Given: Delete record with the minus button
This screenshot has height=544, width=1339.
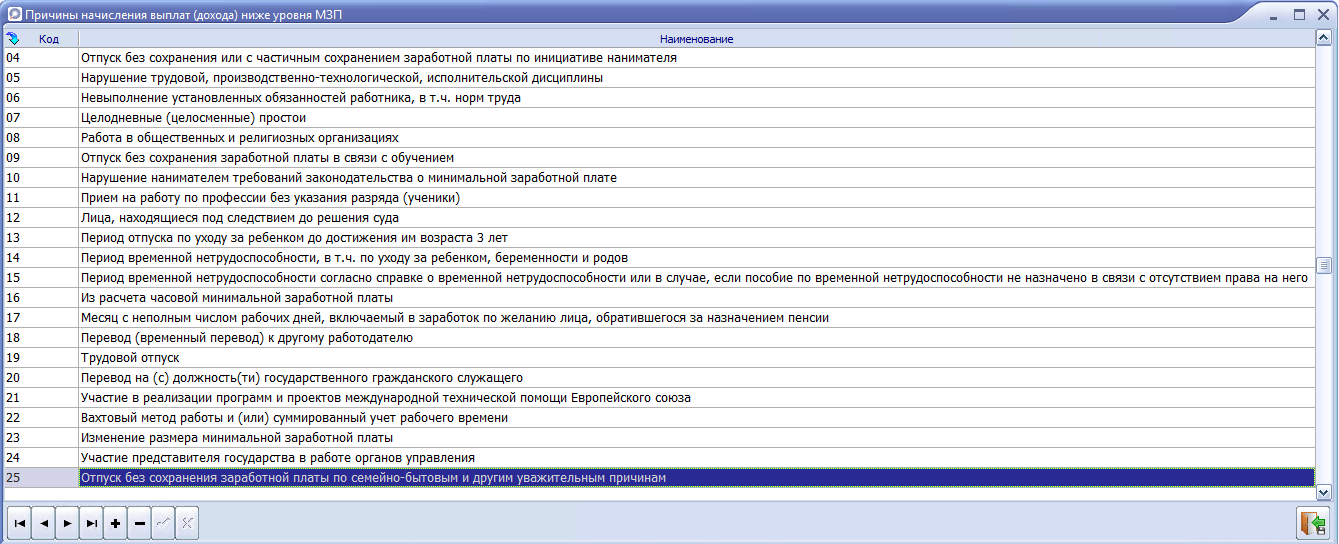Looking at the screenshot, I should coord(139,524).
